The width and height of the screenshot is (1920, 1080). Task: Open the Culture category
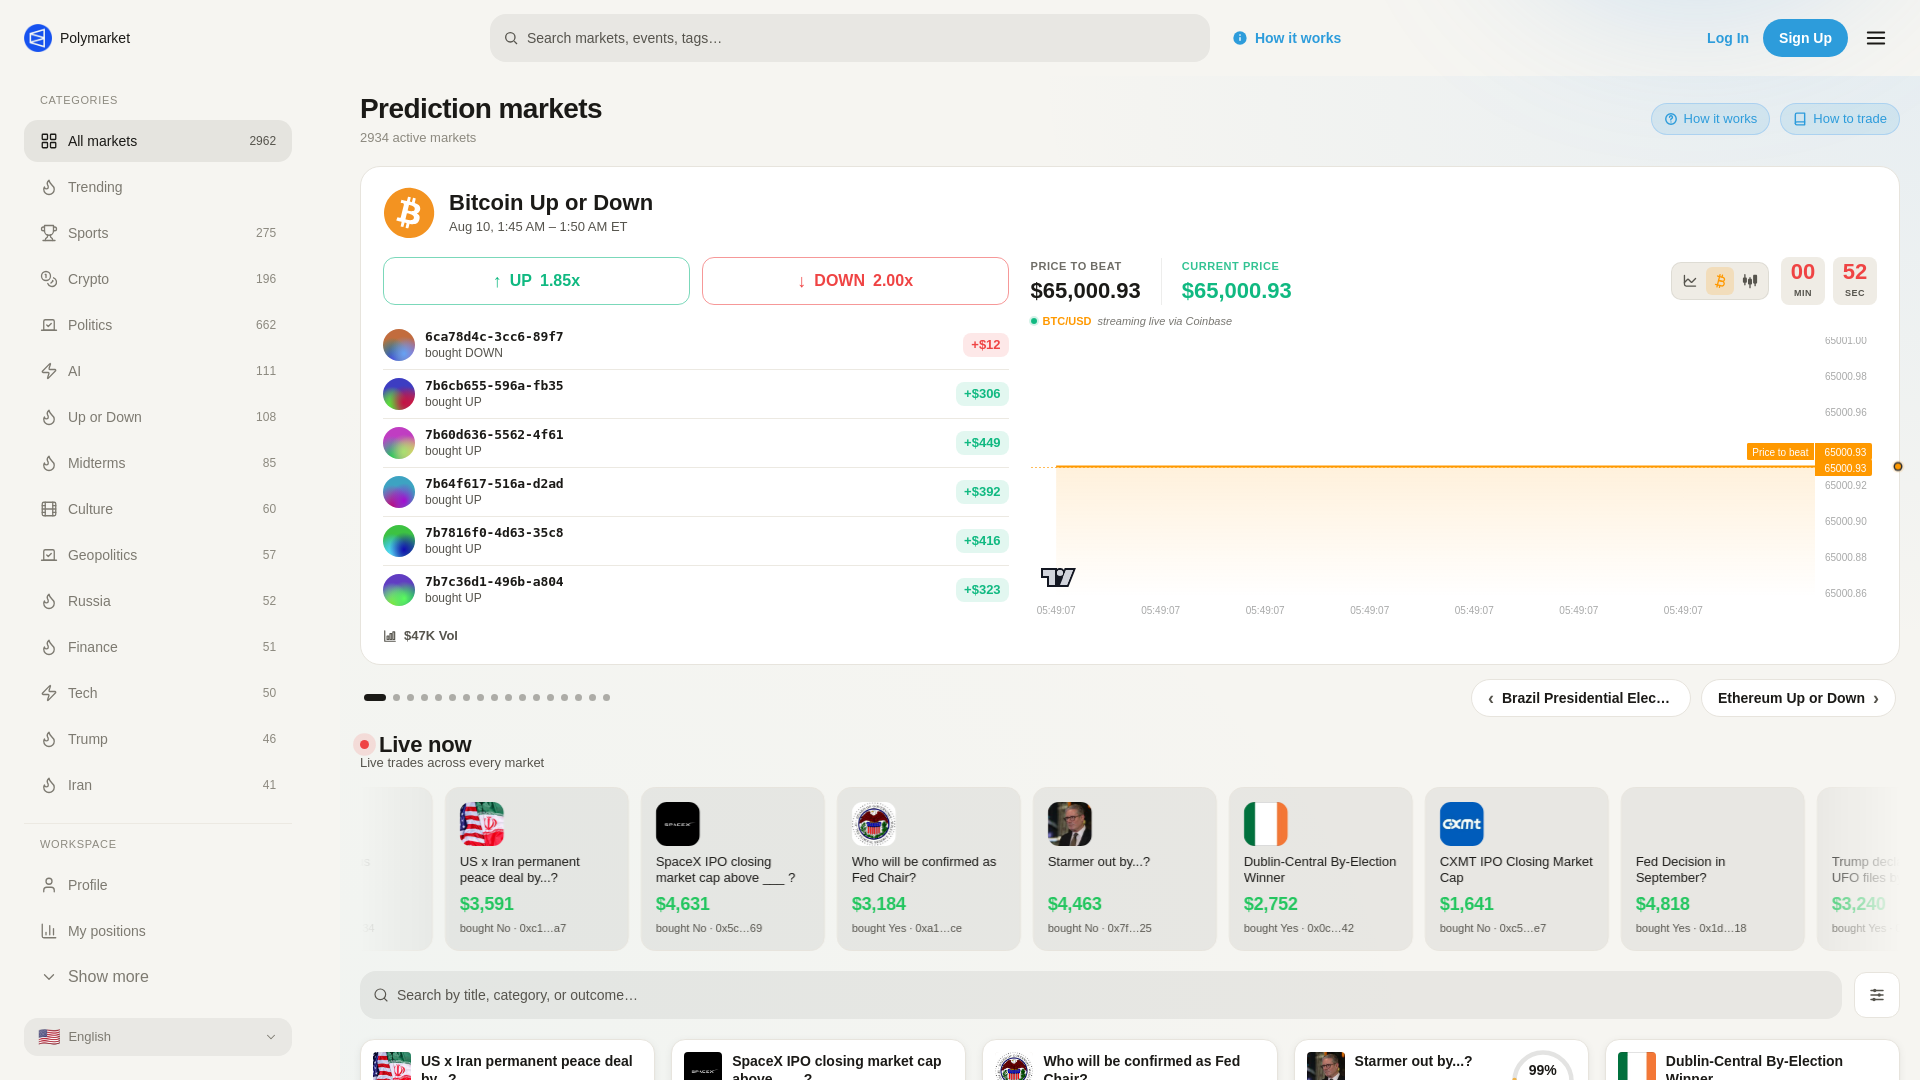pos(158,509)
